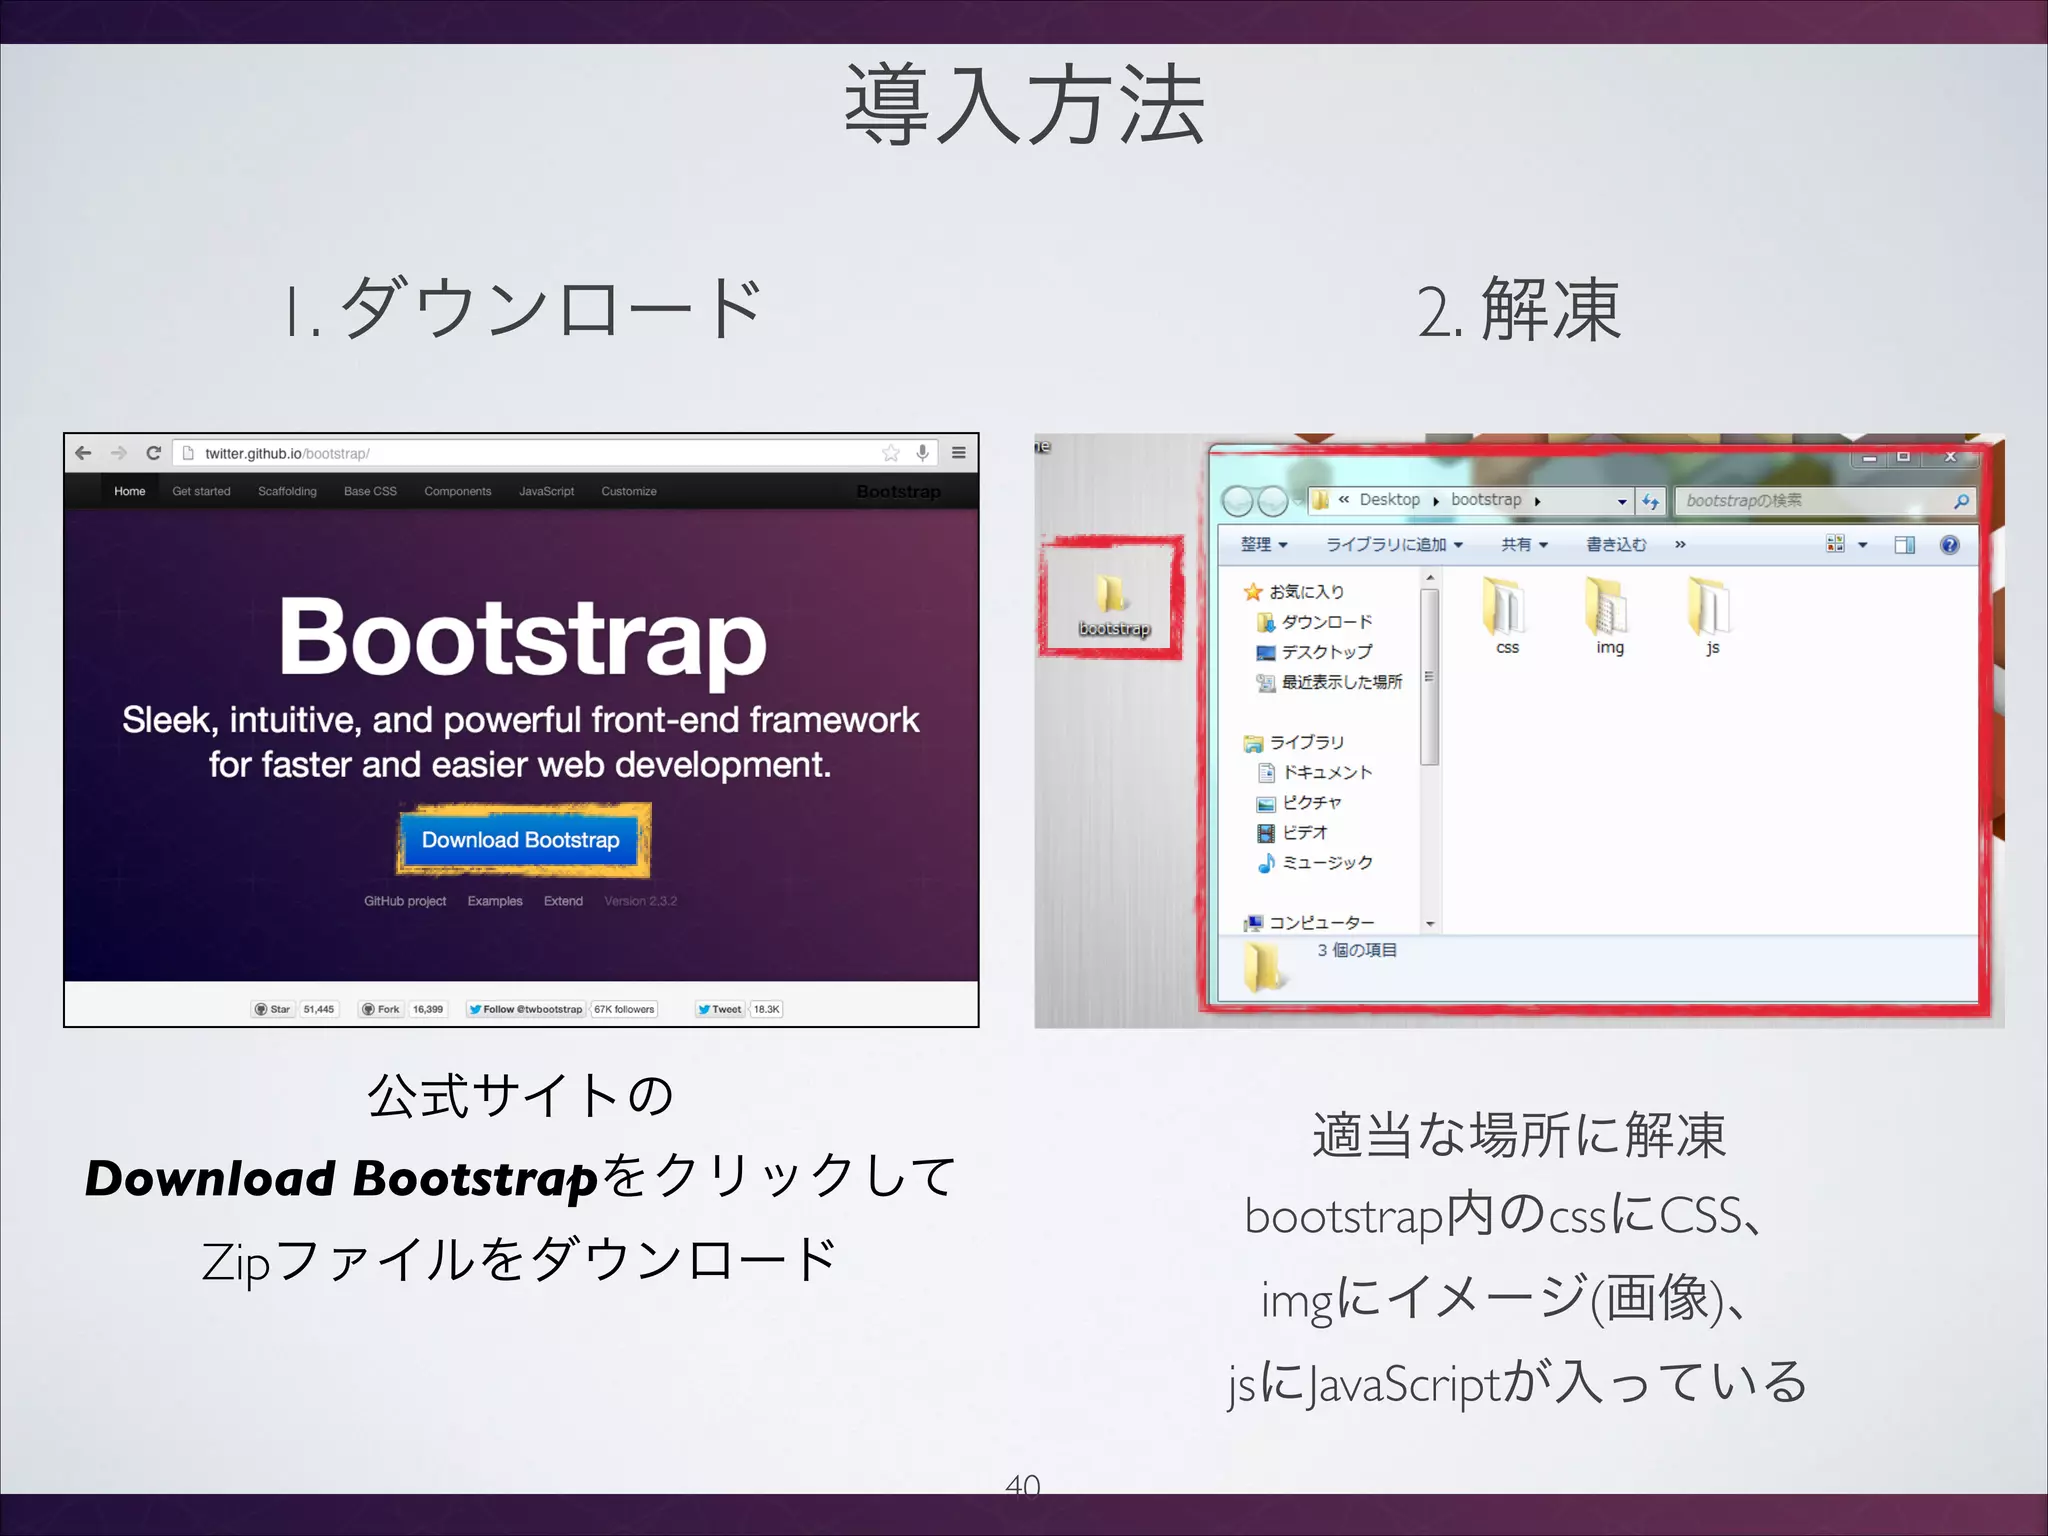Select the Home nav item
The height and width of the screenshot is (1536, 2048).
tap(129, 491)
